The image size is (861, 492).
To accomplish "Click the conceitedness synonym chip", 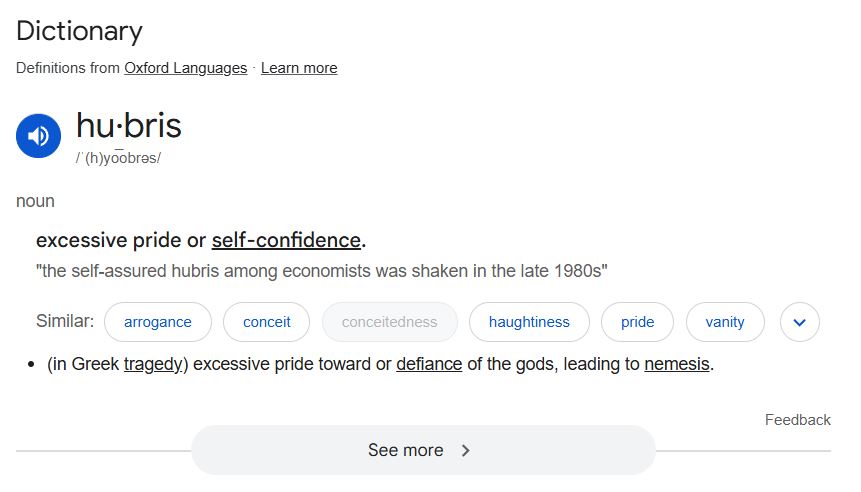I will pos(389,322).
